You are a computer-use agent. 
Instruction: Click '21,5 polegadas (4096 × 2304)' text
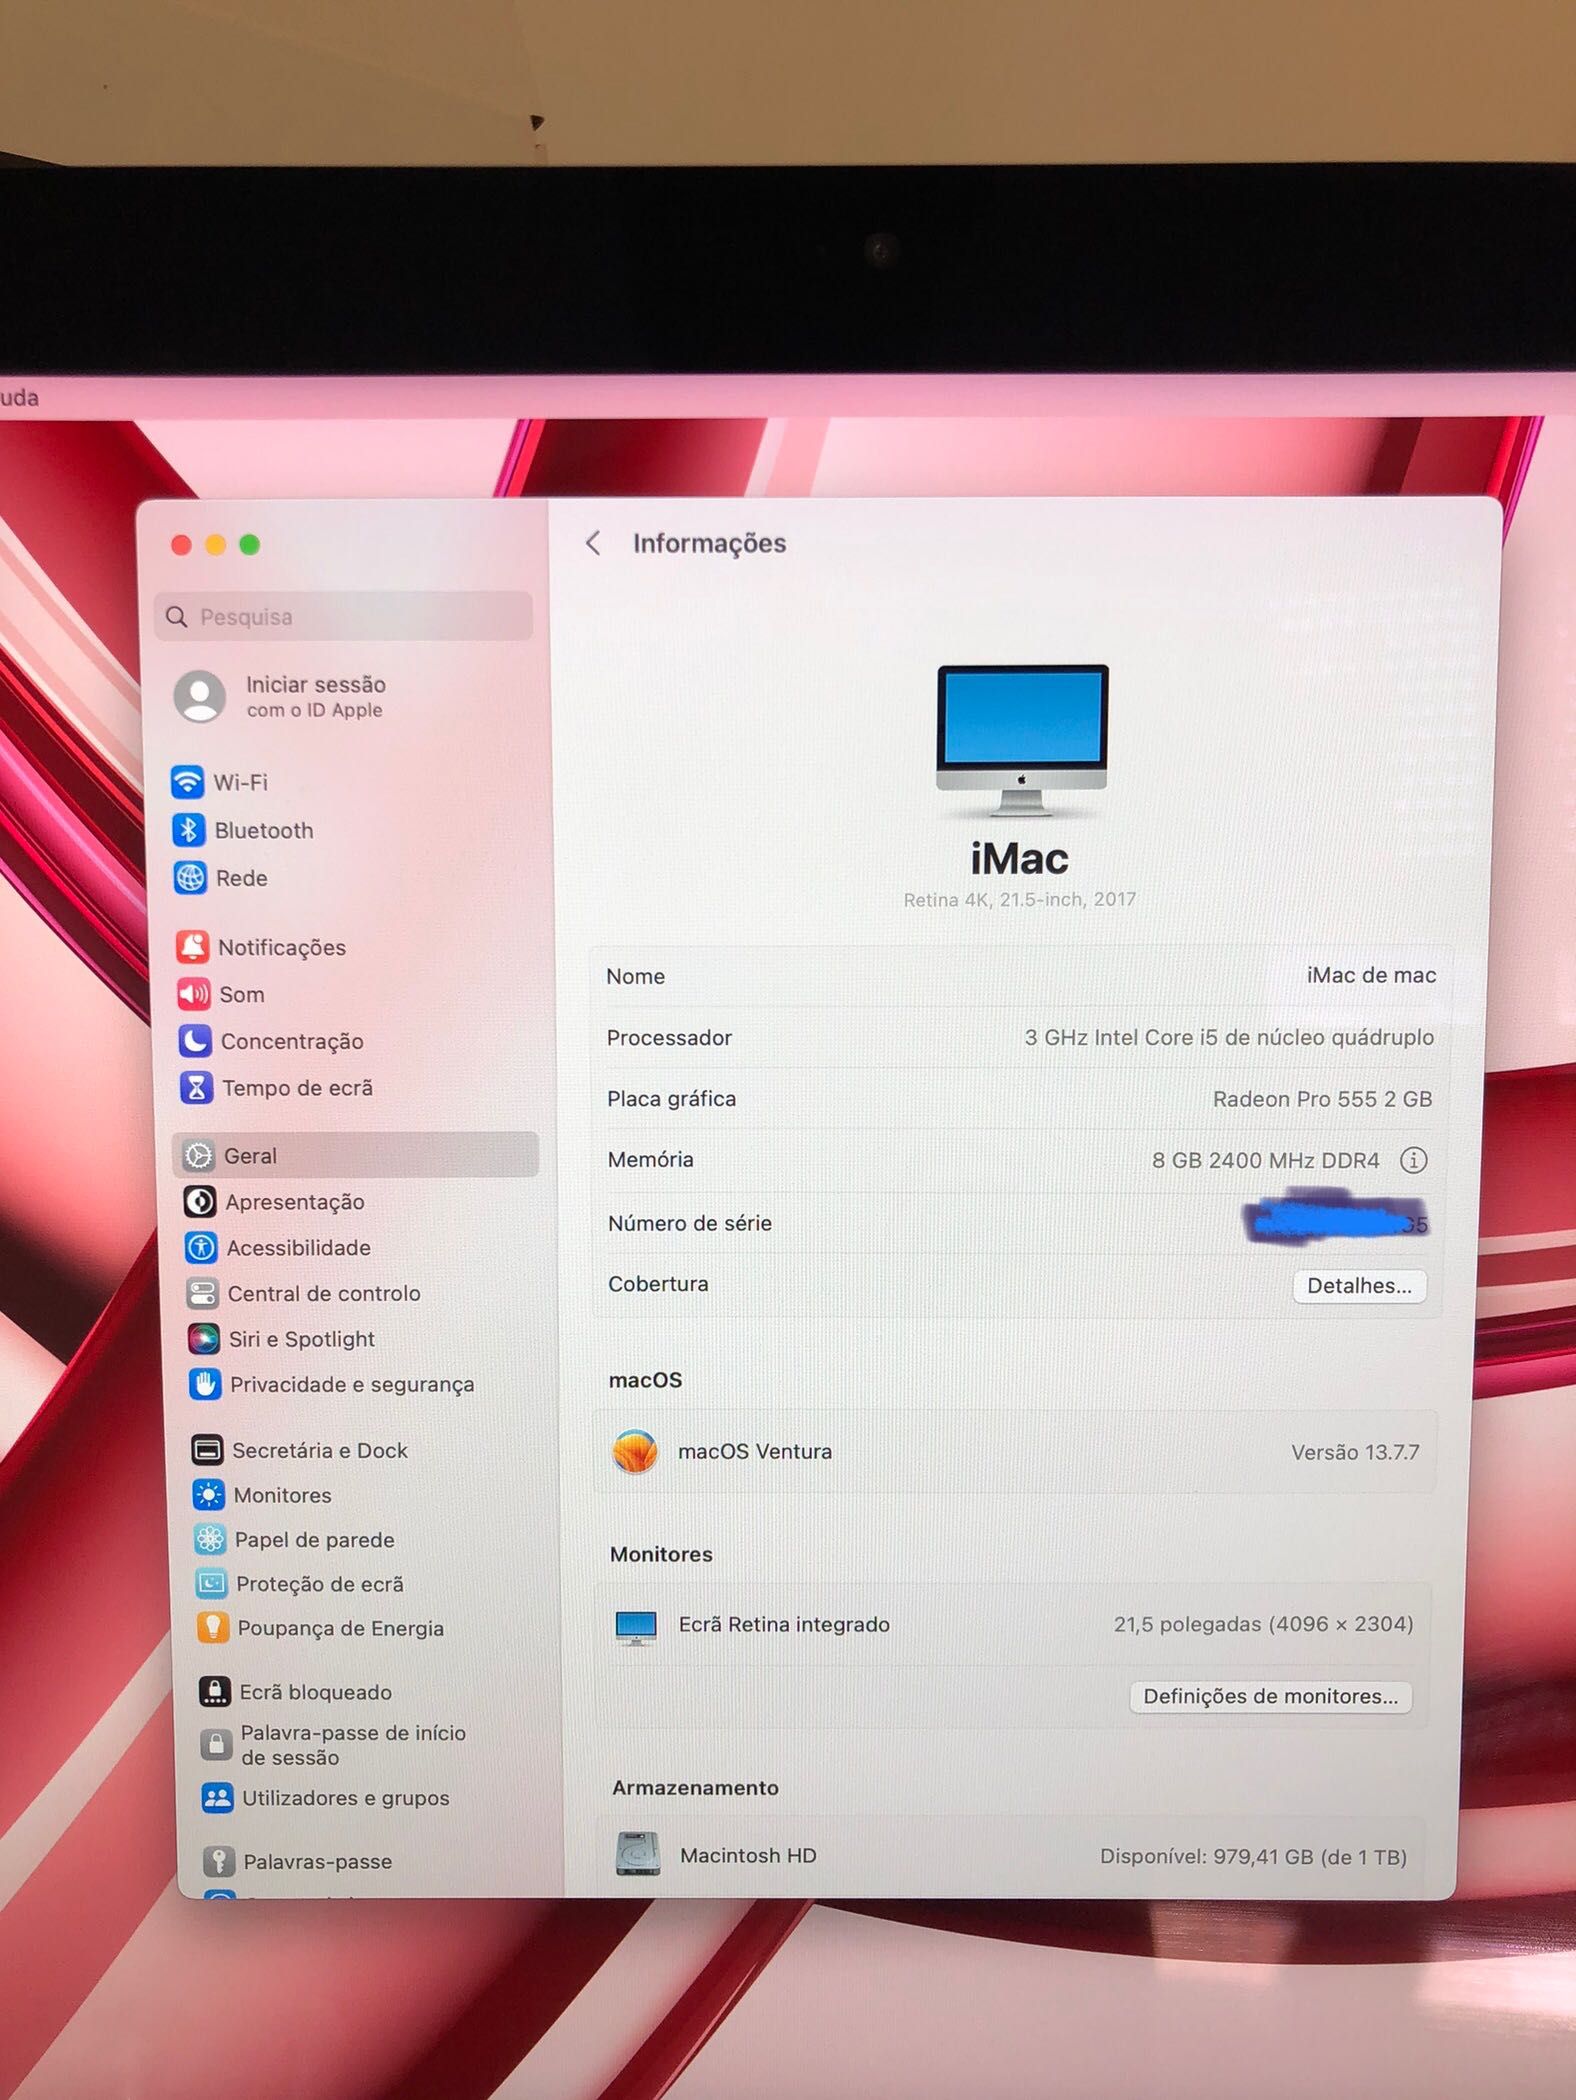[1263, 1624]
